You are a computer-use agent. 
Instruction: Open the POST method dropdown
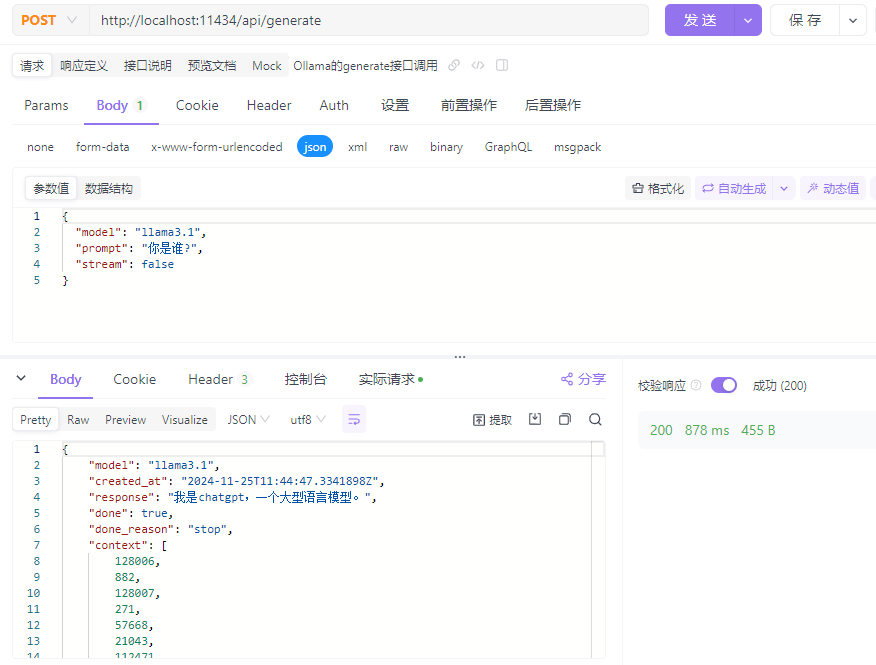[x=49, y=20]
